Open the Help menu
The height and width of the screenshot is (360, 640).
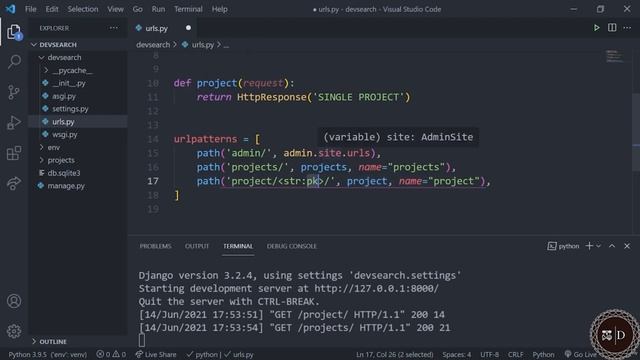tap(220, 9)
